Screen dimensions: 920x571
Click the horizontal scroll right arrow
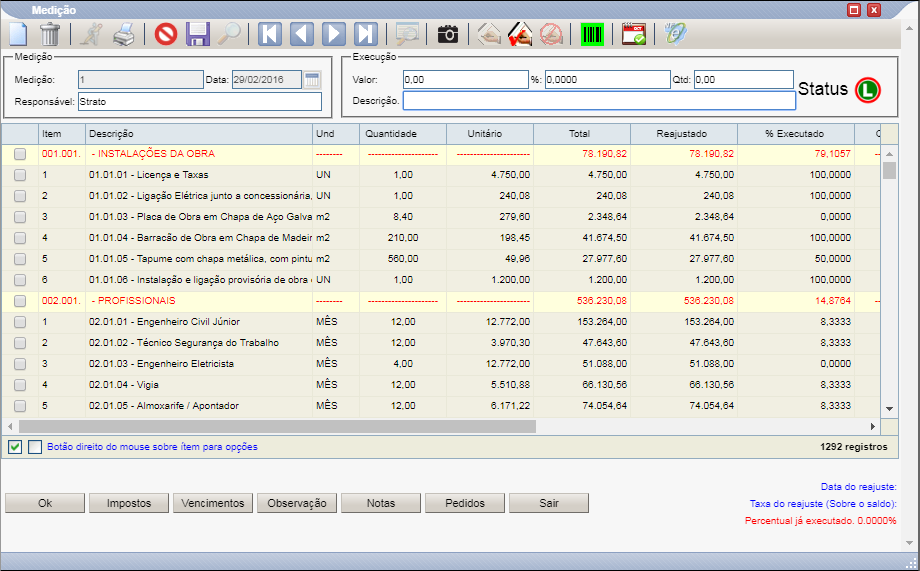(873, 427)
